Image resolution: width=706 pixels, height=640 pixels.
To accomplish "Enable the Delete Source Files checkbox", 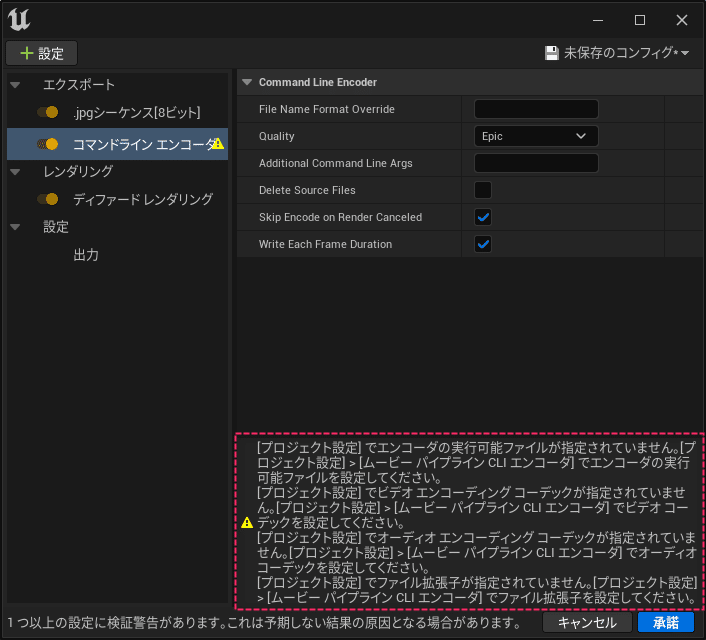I will [x=483, y=190].
